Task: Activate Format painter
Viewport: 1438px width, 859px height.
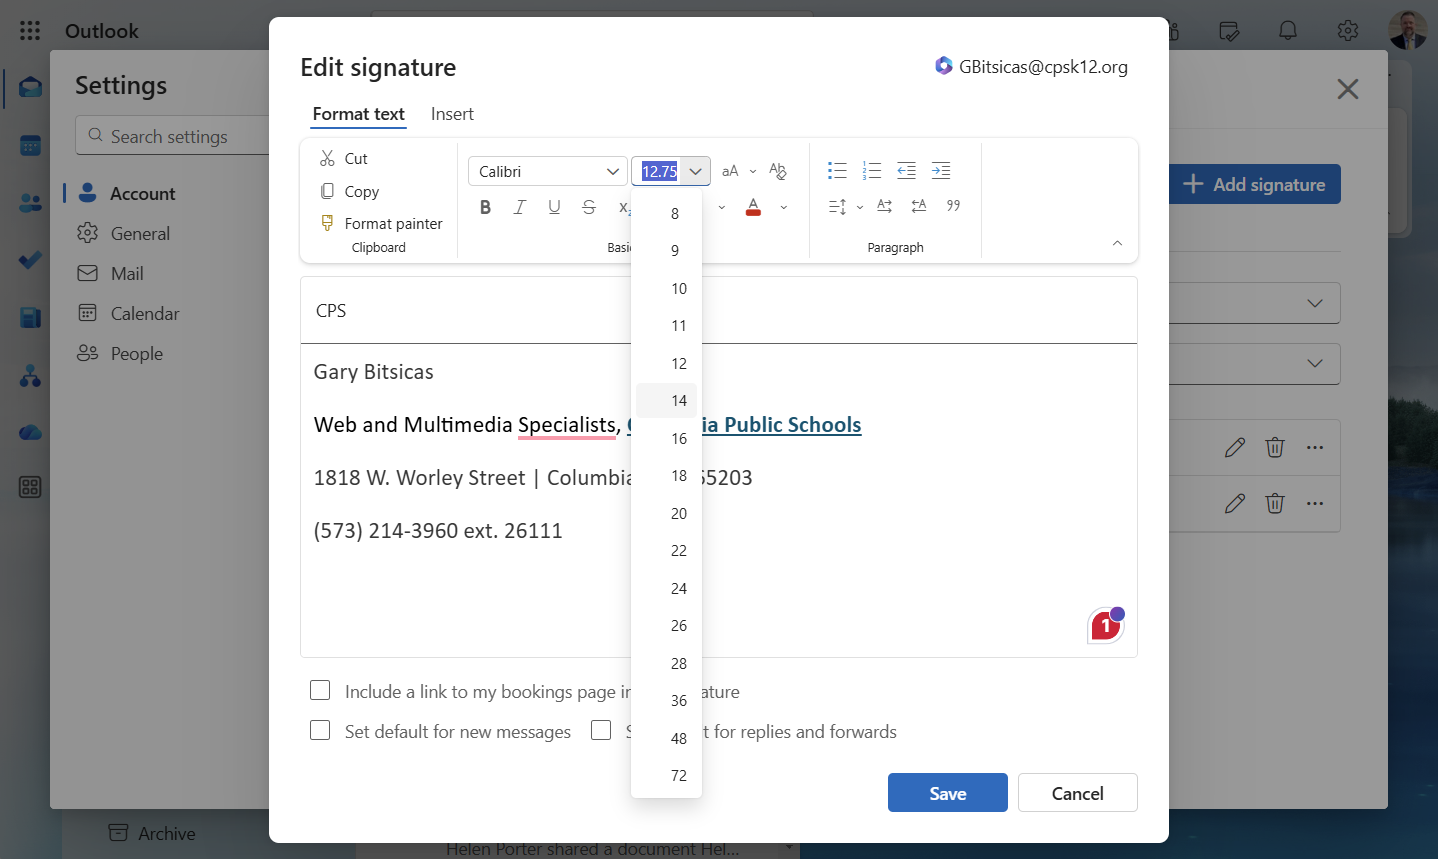Action: point(381,223)
